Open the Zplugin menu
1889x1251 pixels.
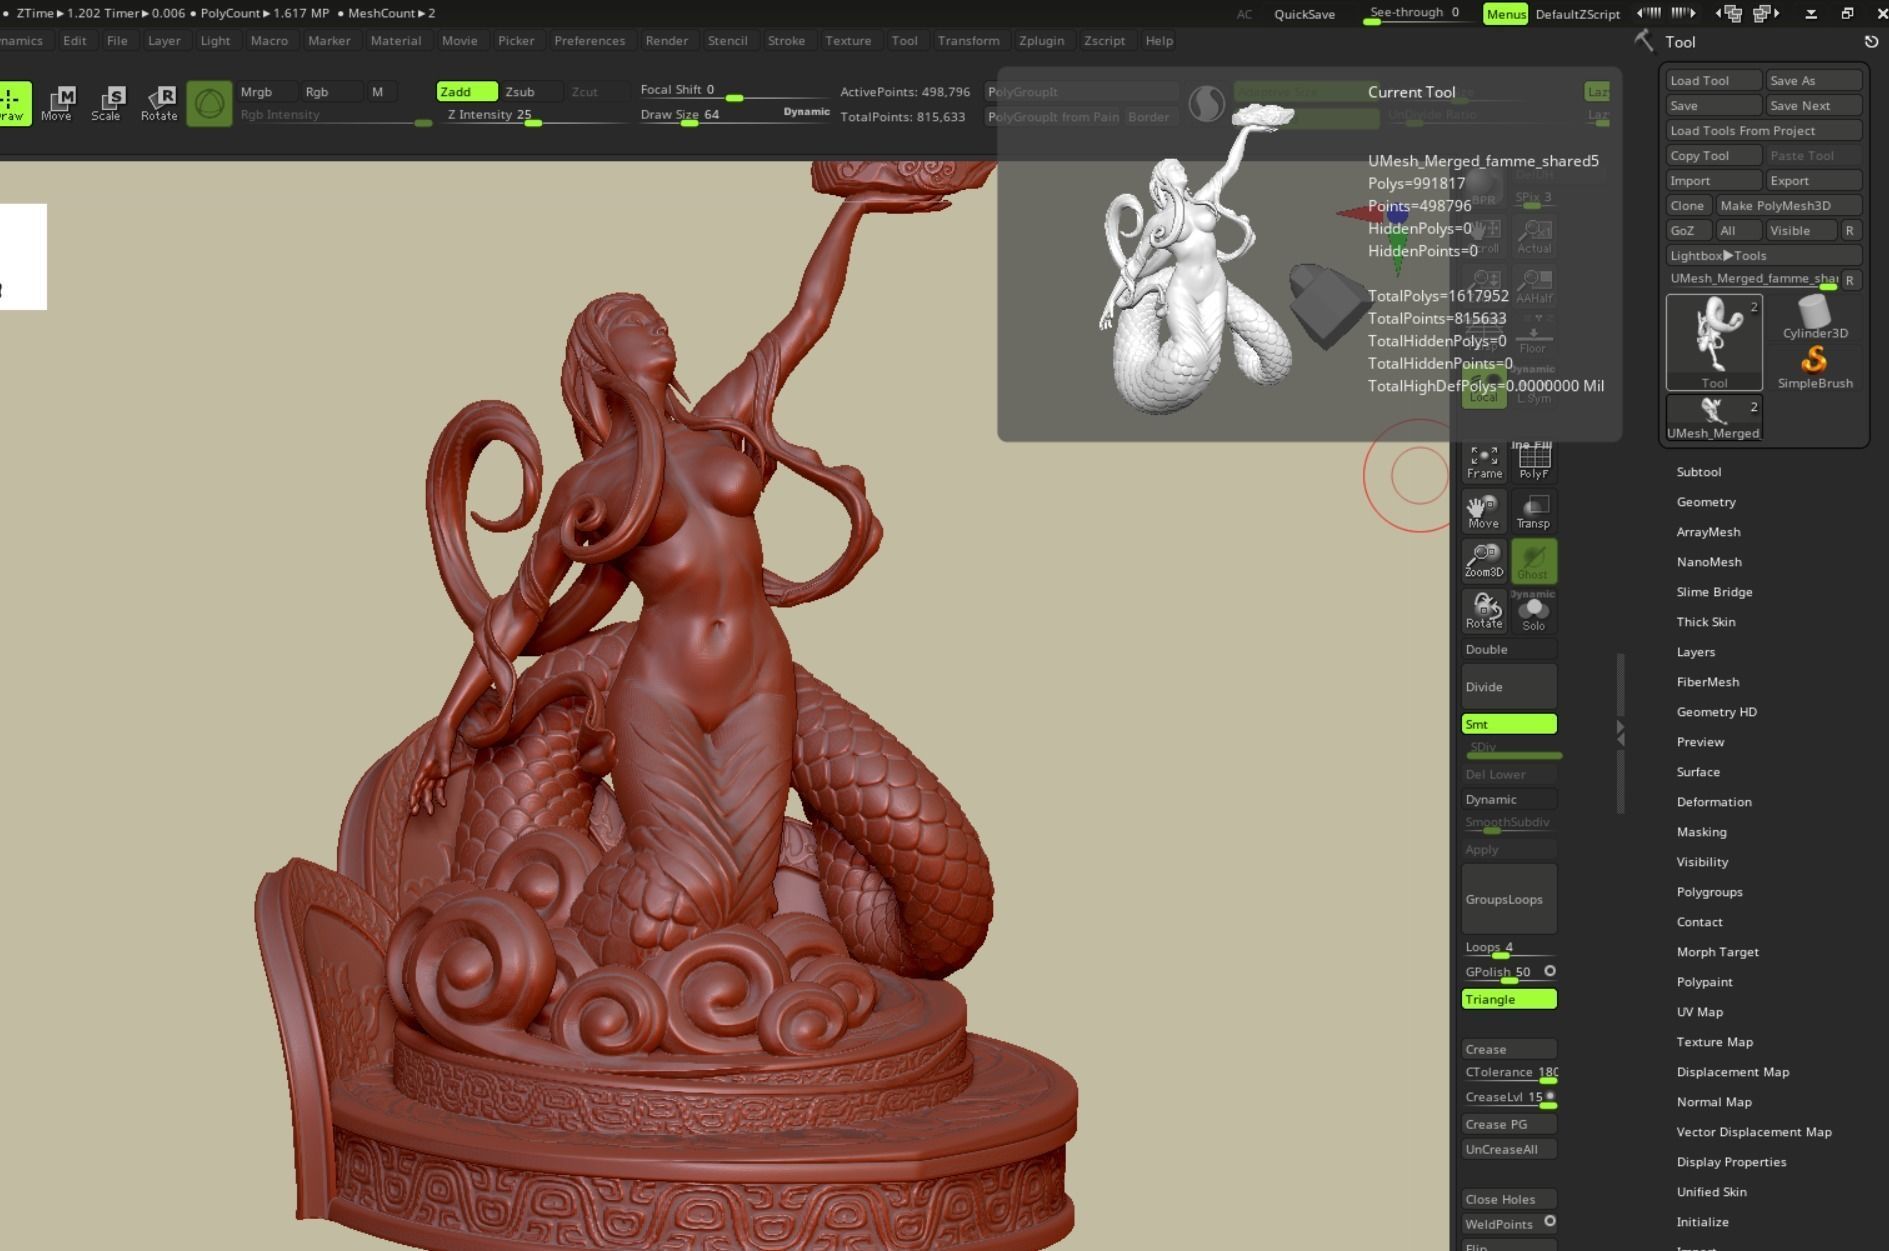click(x=1041, y=41)
